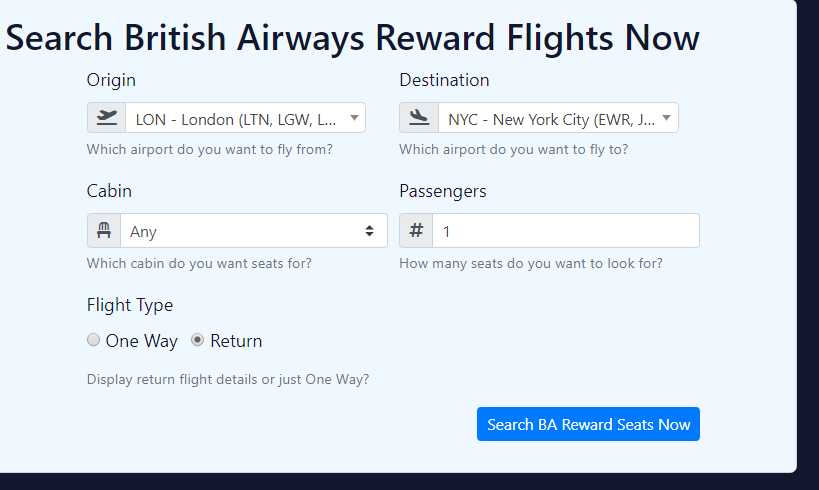
Task: Click the plane departure icon beside Origin
Action: pyautogui.click(x=107, y=118)
